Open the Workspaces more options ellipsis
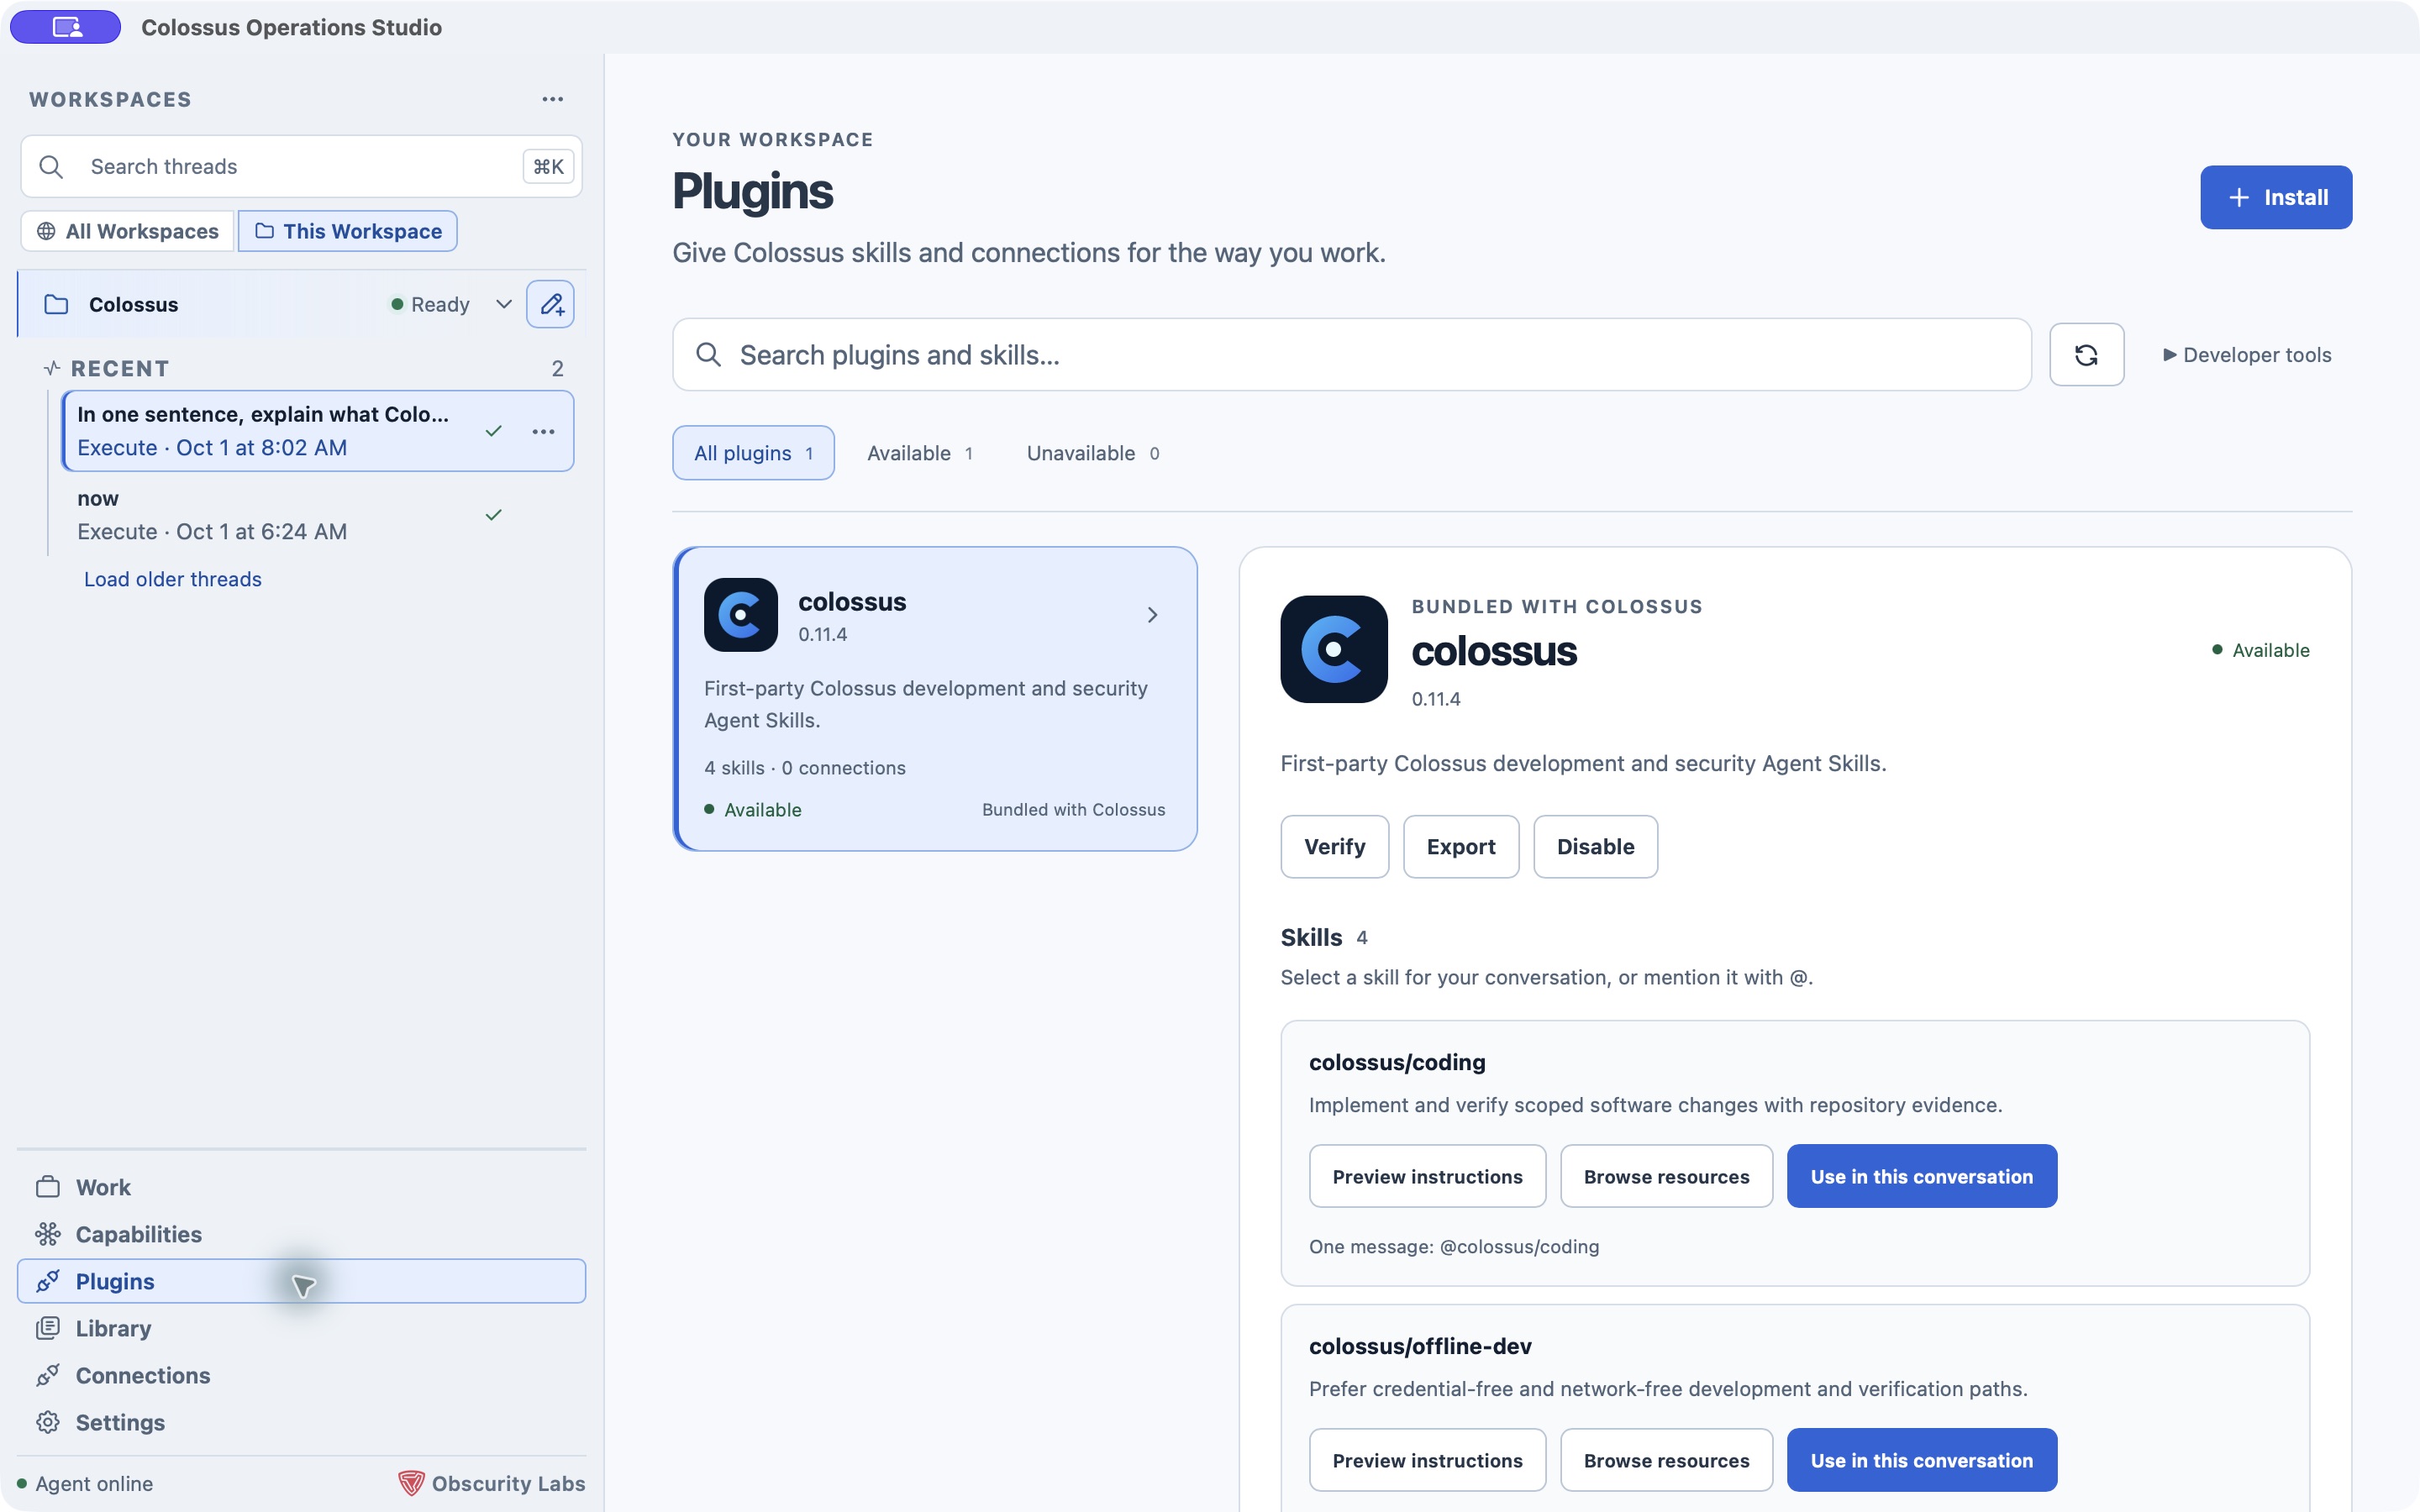This screenshot has width=2420, height=1512. click(552, 99)
